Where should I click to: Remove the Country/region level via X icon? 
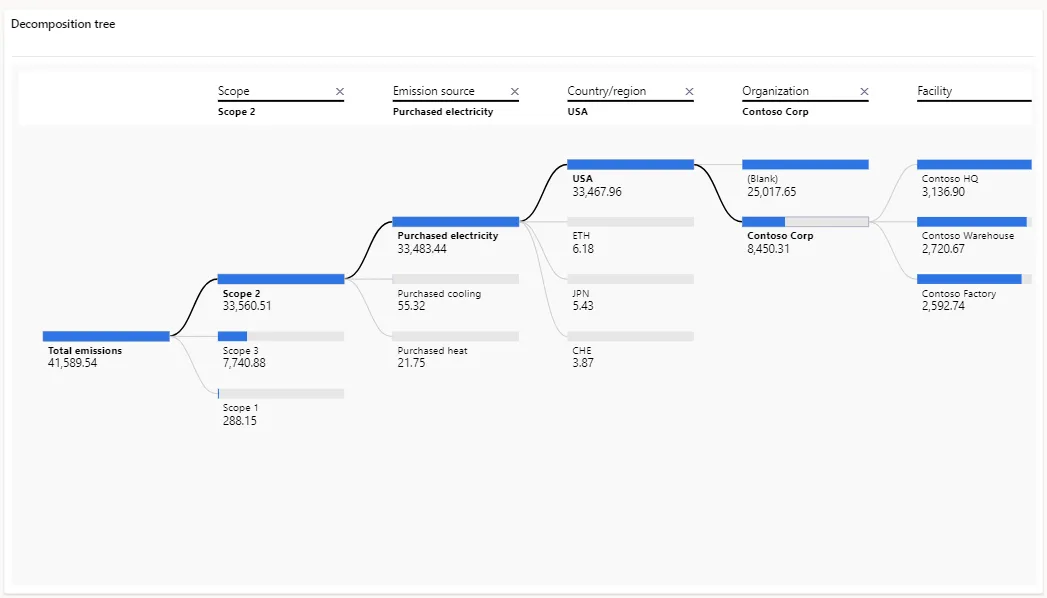689,91
